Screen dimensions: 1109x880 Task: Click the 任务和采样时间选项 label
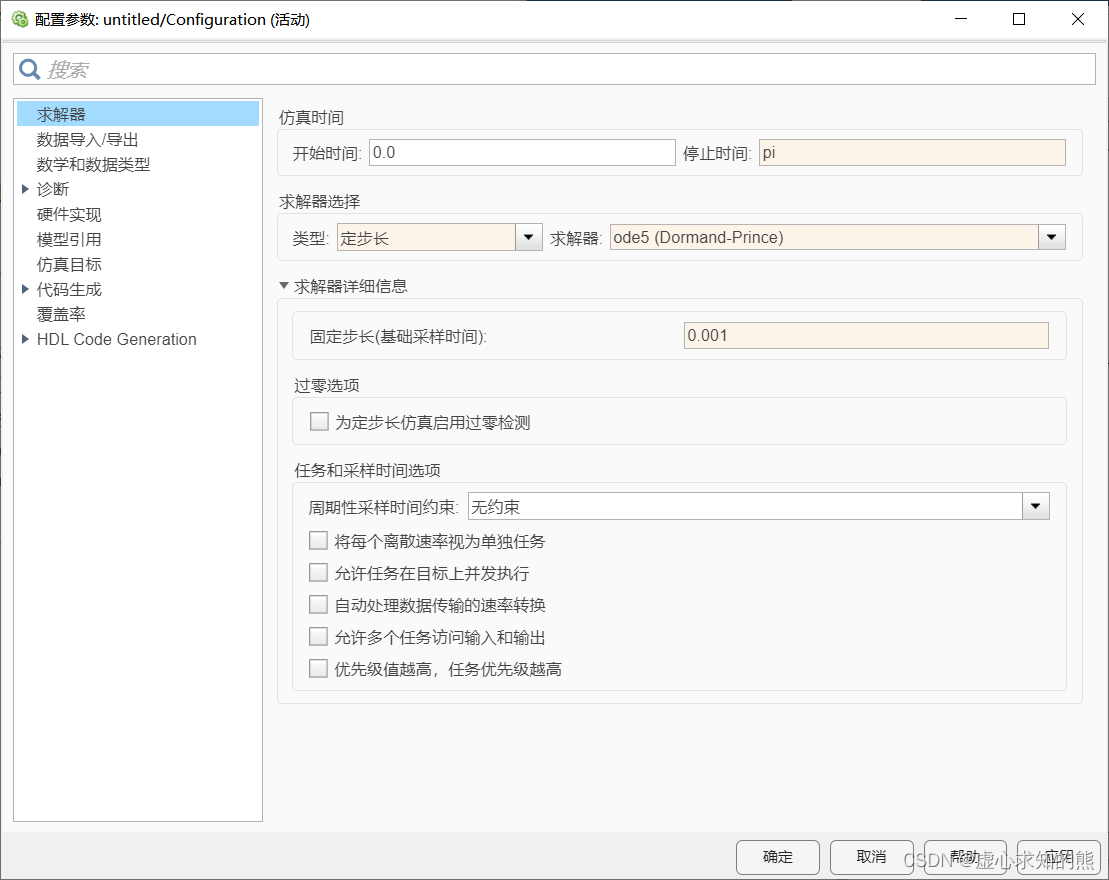pos(368,470)
